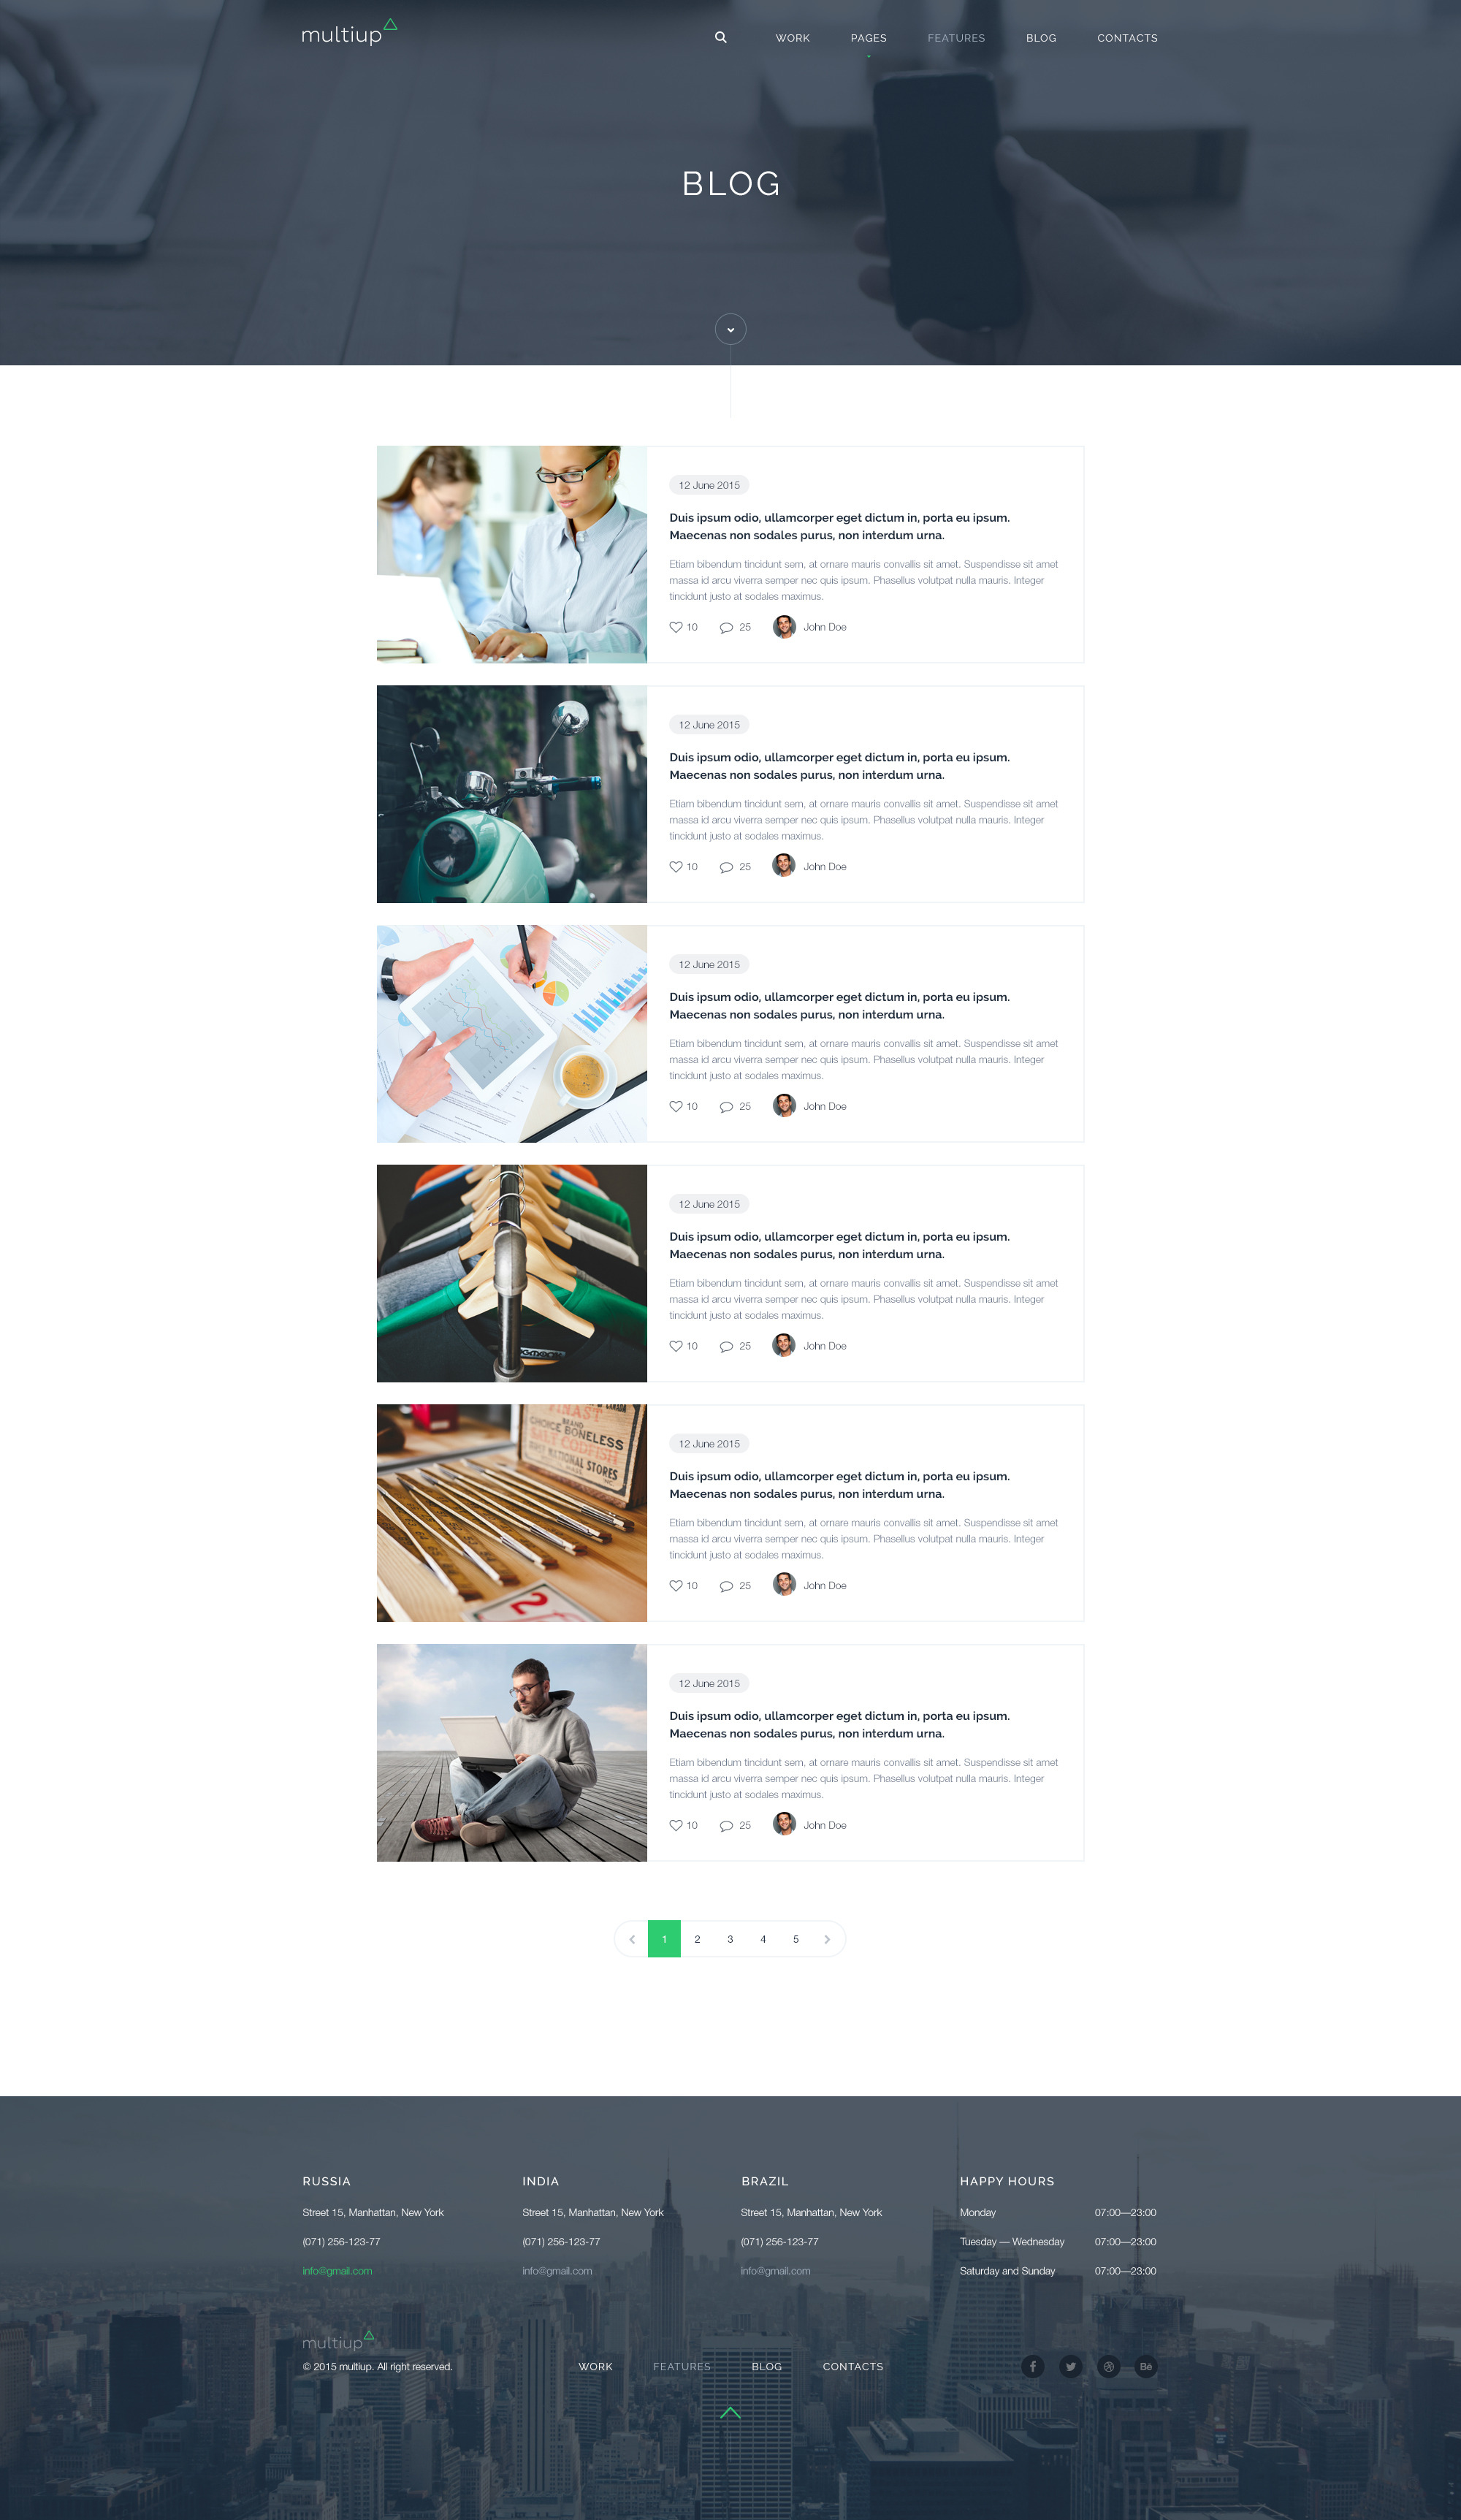Go to previous page with left chevron
The width and height of the screenshot is (1461, 2520).
pos(632,1939)
